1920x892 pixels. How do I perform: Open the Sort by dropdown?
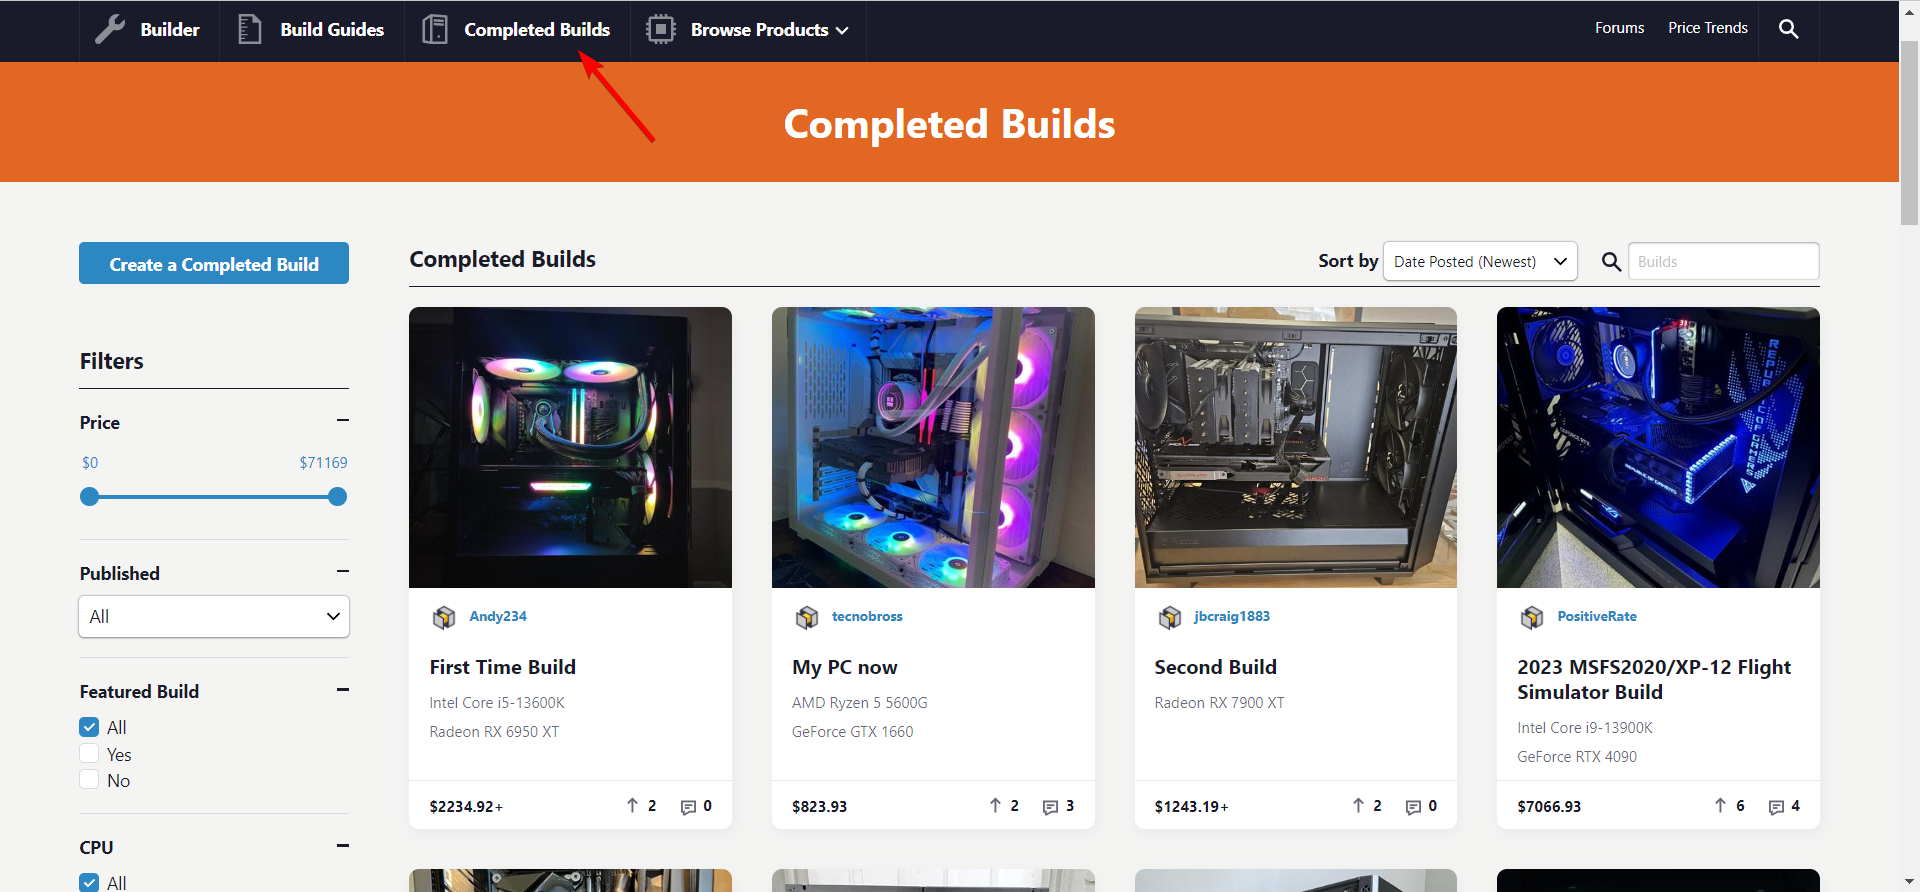coord(1480,262)
